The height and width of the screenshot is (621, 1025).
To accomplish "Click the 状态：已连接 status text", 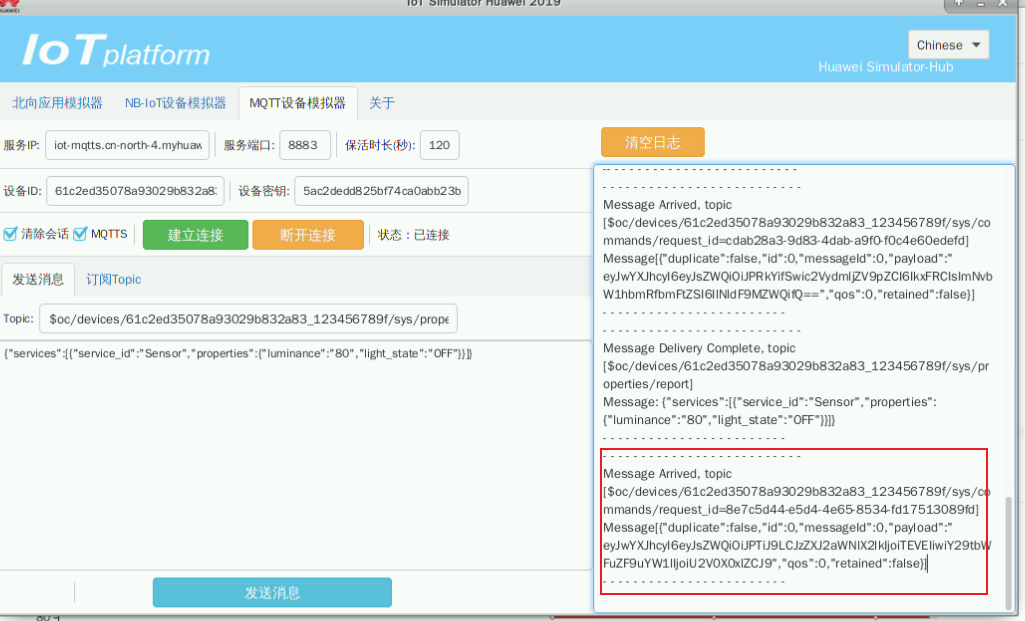I will (x=413, y=235).
